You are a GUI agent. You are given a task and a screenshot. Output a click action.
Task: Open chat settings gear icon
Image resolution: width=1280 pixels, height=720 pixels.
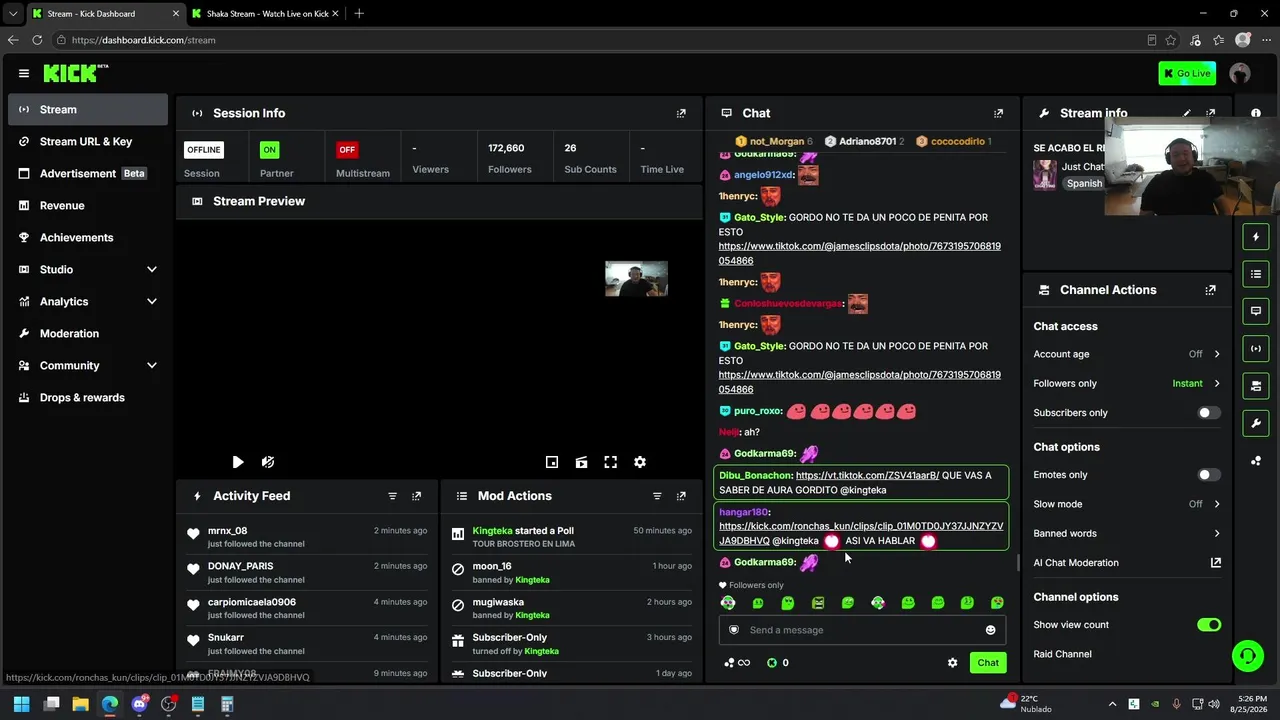coord(952,663)
